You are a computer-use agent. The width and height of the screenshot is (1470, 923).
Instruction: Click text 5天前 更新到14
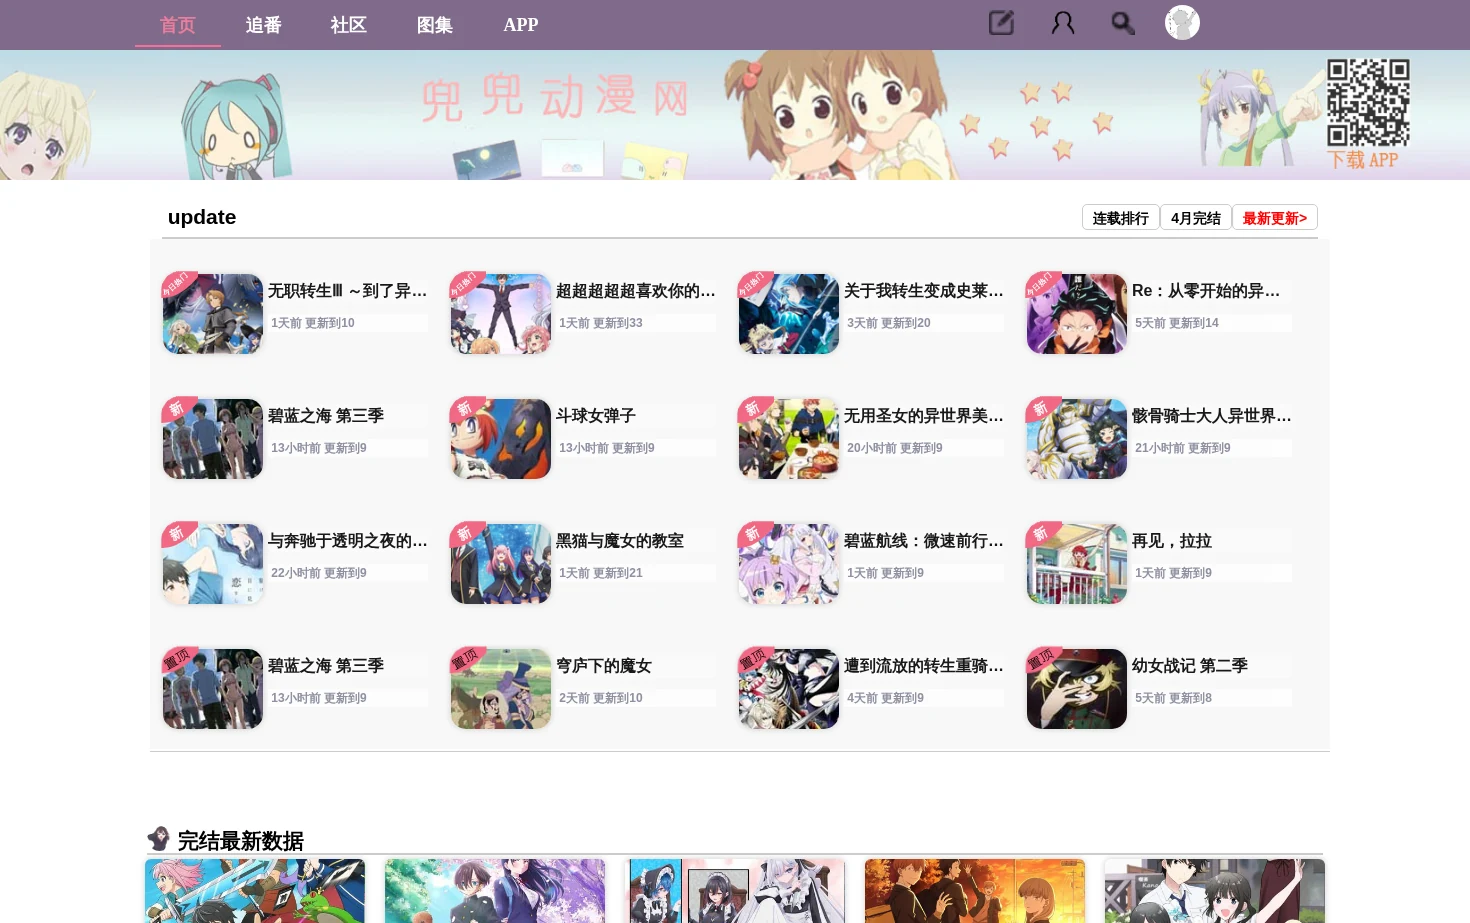pos(1177,323)
